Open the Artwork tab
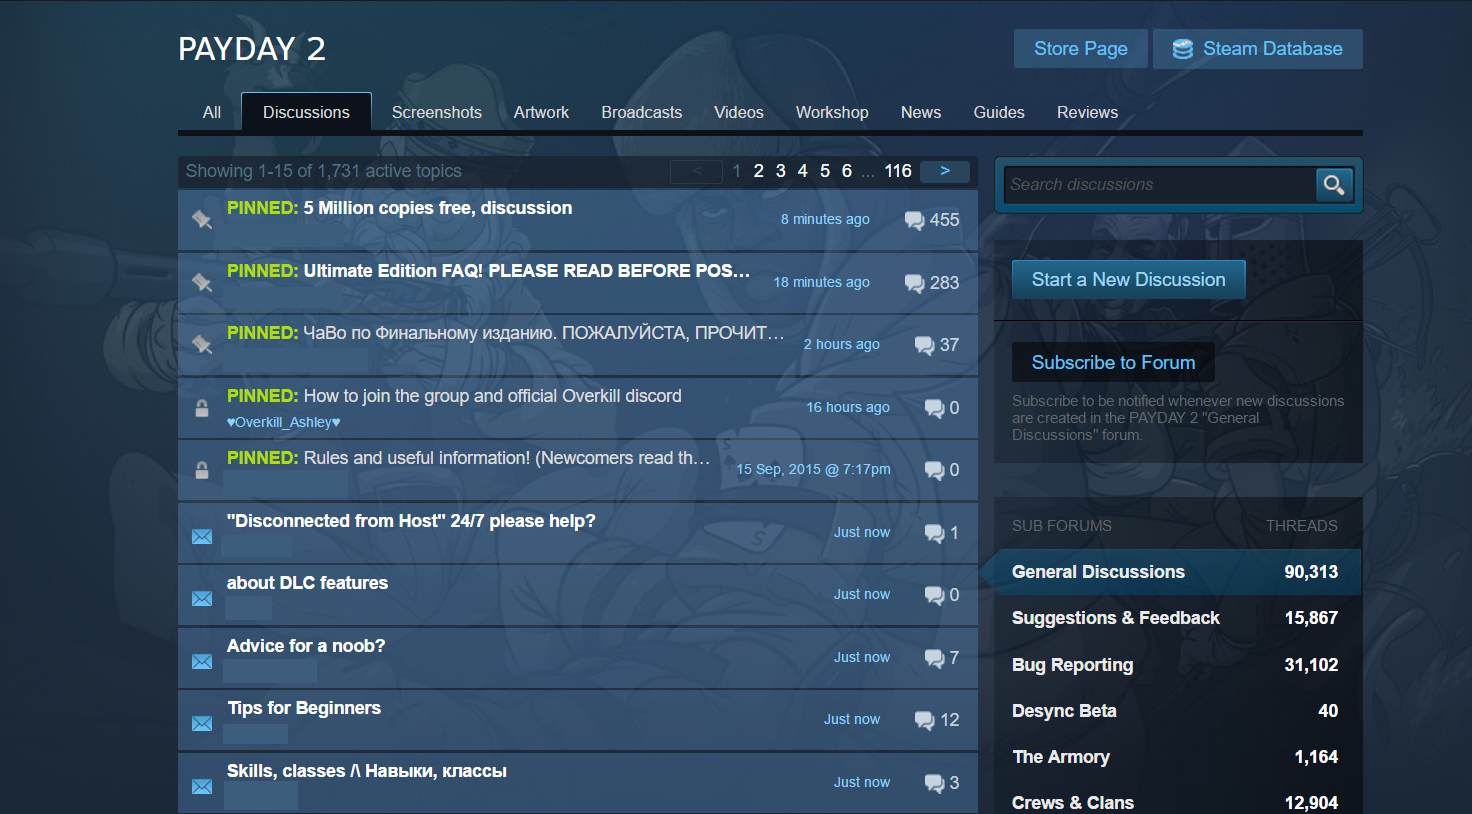Viewport: 1472px width, 814px height. [x=541, y=112]
